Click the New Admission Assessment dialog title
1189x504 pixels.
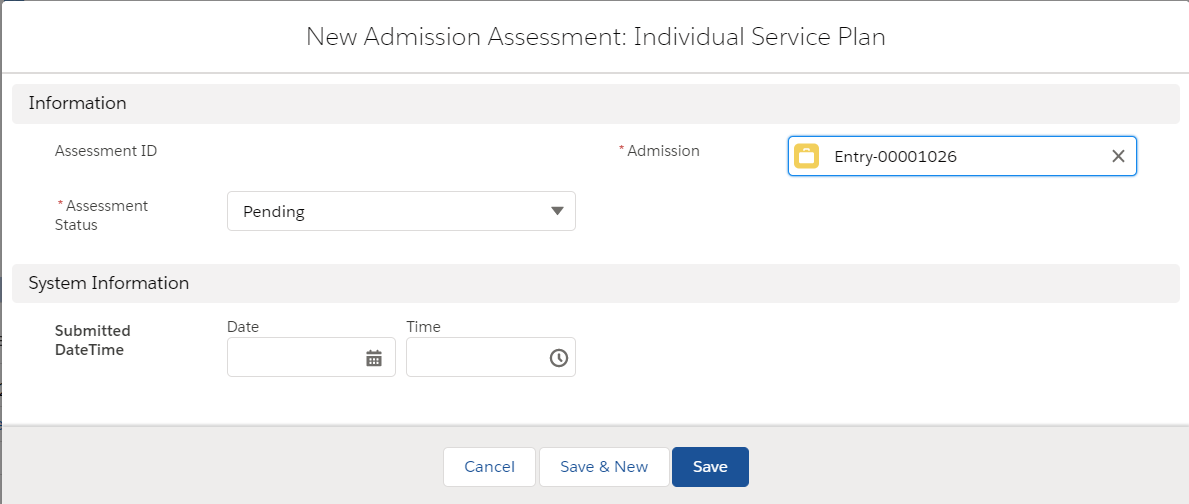(595, 37)
